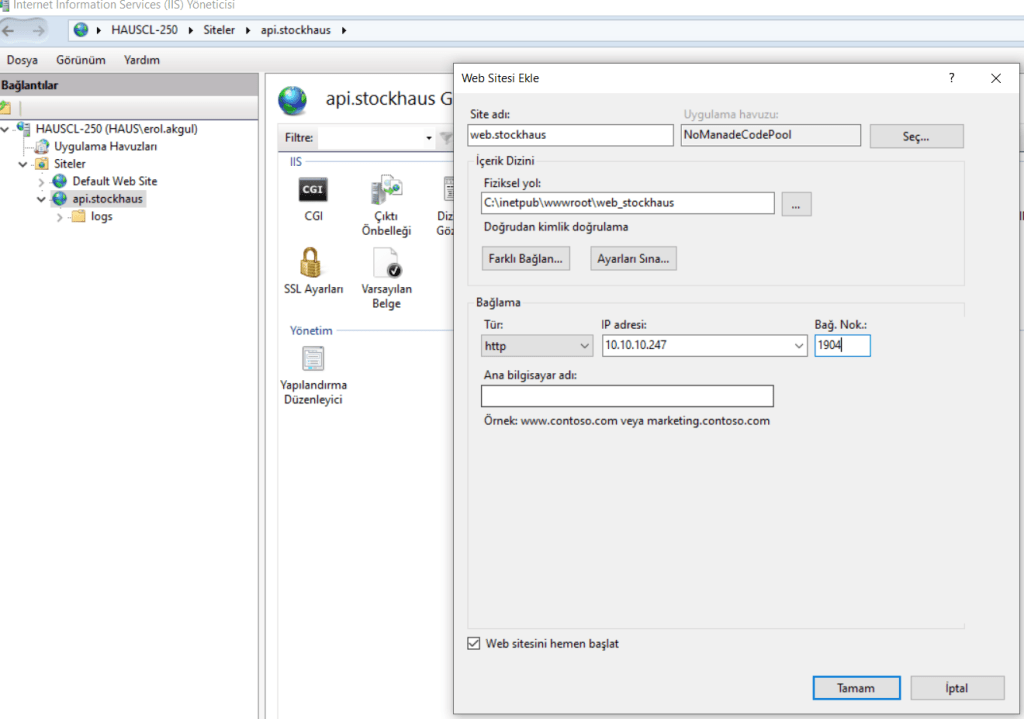Screen dimensions: 1024x719
Task: Click the Ana bilgisayar adı field
Action: 627,396
